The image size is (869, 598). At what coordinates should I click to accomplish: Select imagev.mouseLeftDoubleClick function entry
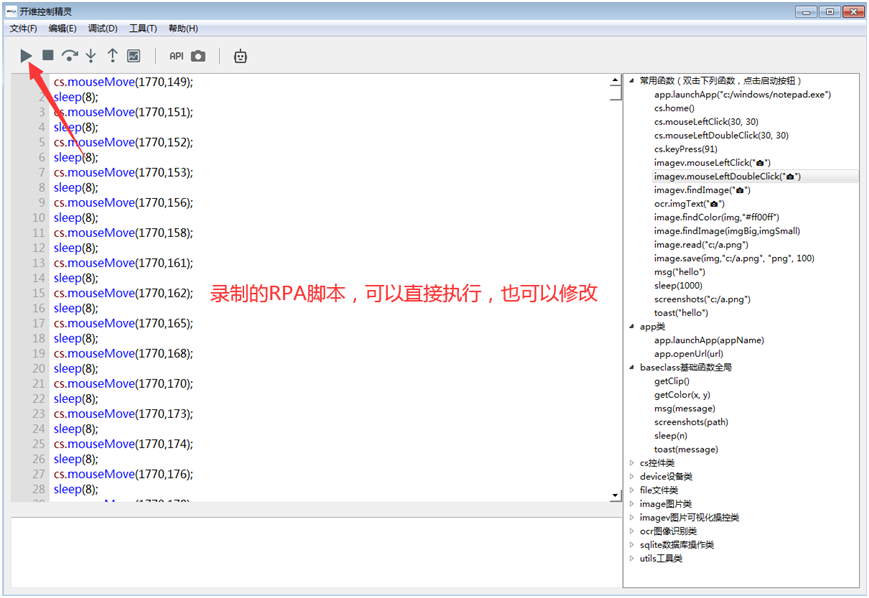[727, 176]
